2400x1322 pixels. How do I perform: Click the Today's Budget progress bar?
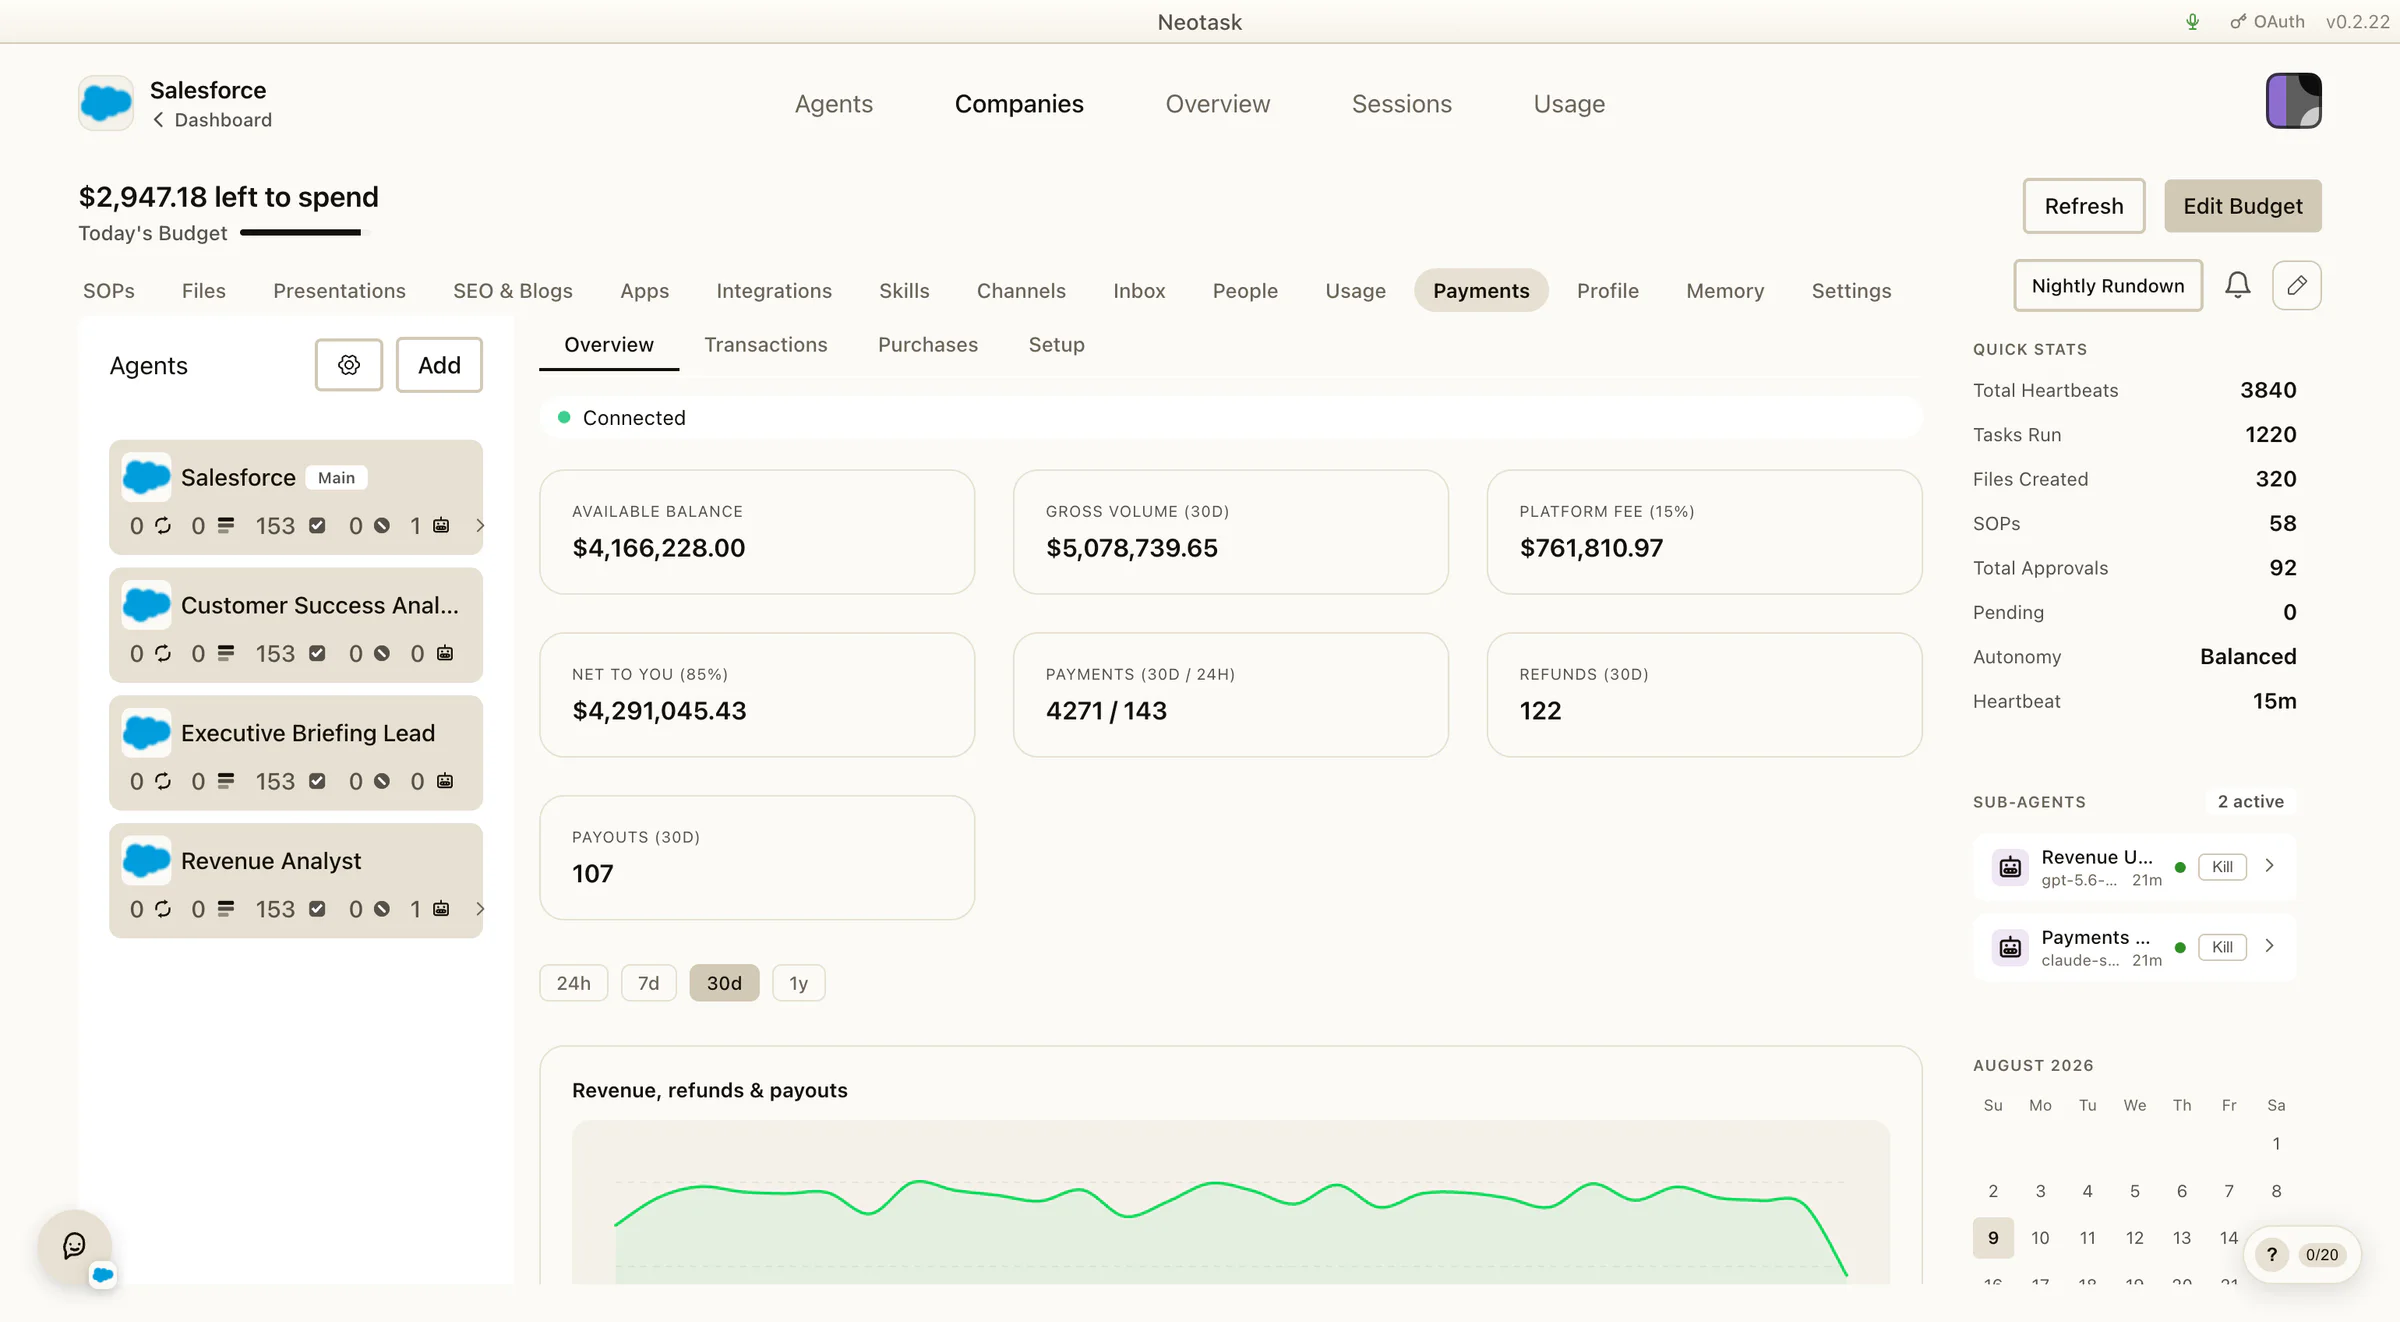click(x=305, y=233)
